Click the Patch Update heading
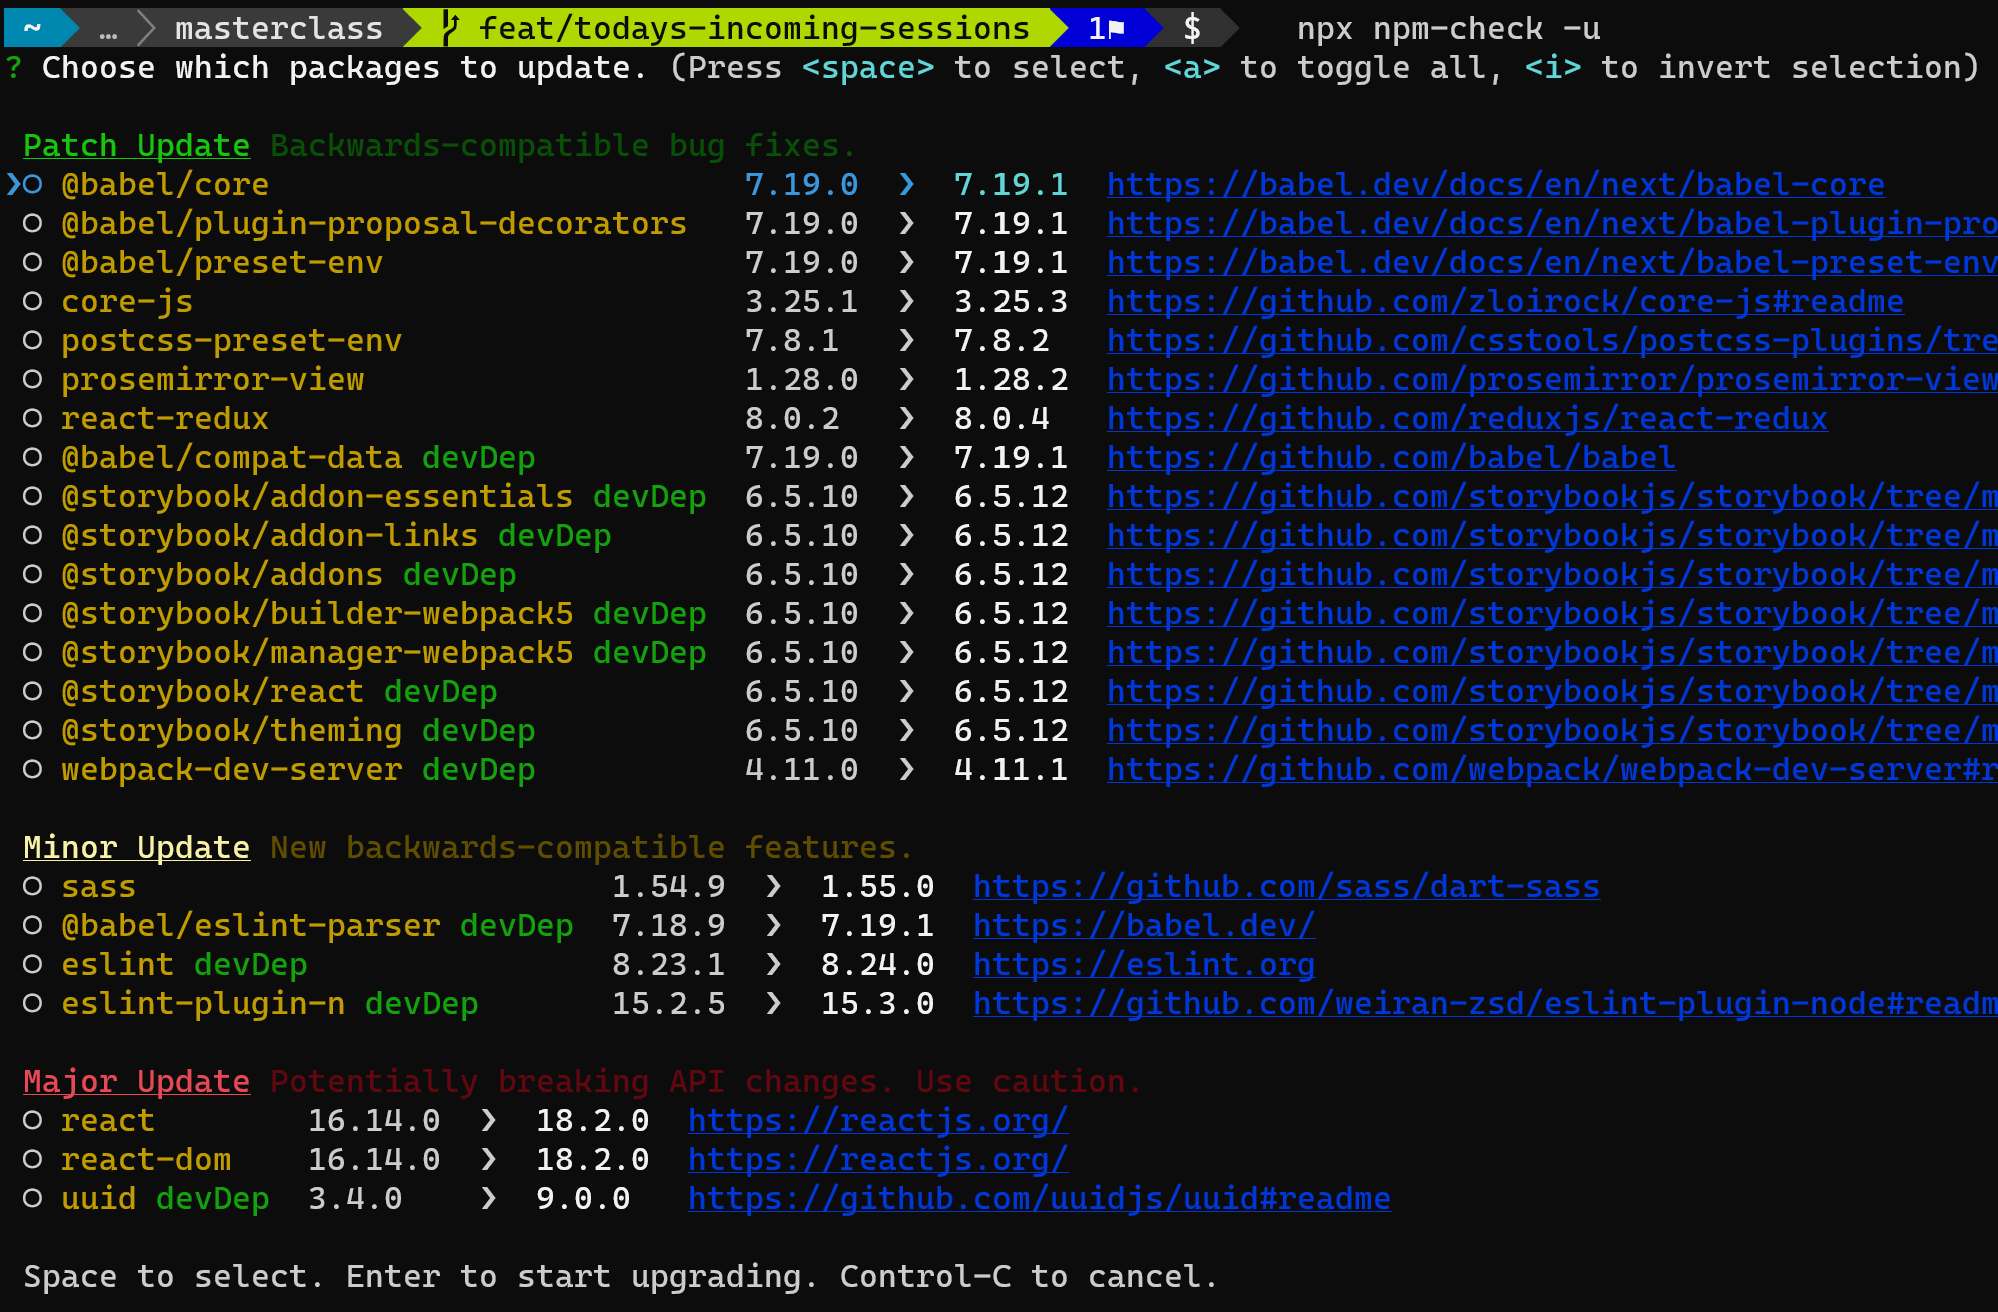This screenshot has height=1312, width=1998. tap(136, 146)
